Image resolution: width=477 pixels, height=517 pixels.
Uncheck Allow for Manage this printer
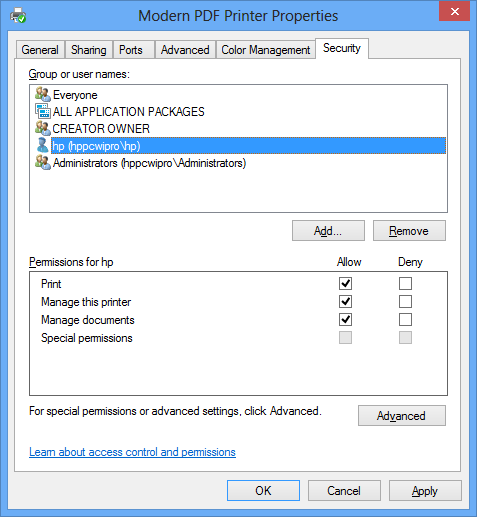pos(345,302)
